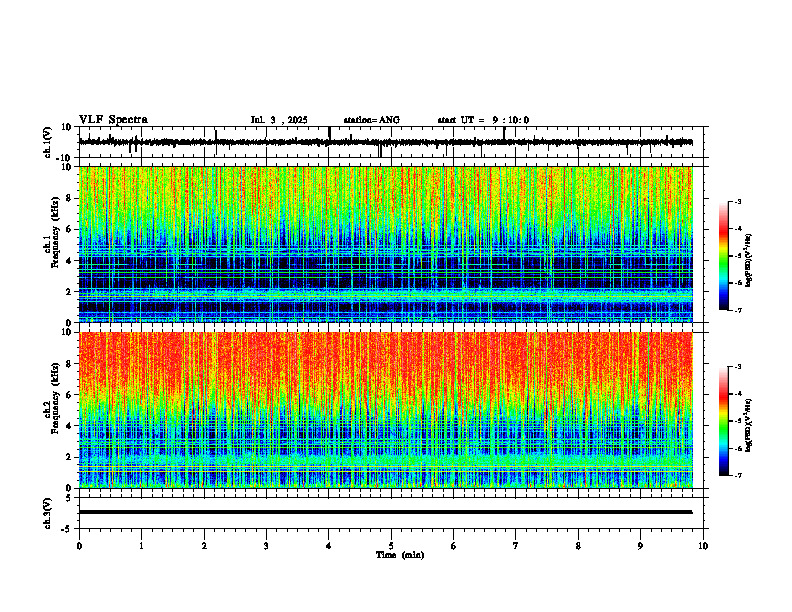Click the ch.1 voltage waveform trace
Screen dimensions: 792x612
[385, 142]
